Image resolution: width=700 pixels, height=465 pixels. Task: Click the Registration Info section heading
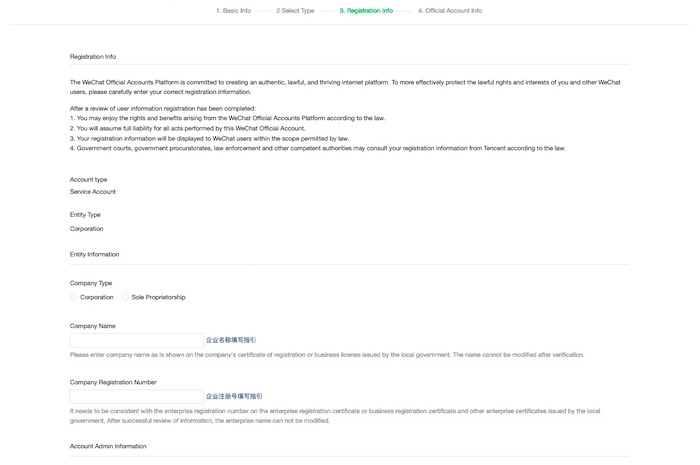[93, 57]
